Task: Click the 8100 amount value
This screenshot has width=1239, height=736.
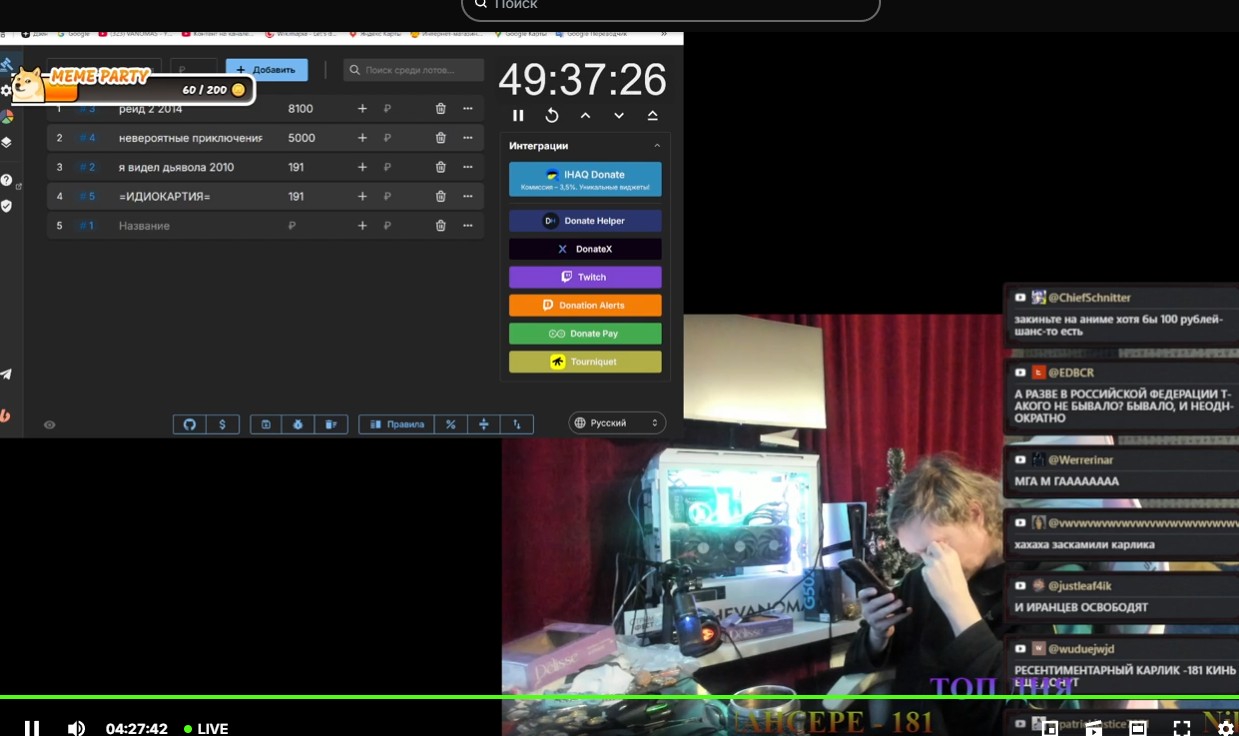Action: coord(300,109)
